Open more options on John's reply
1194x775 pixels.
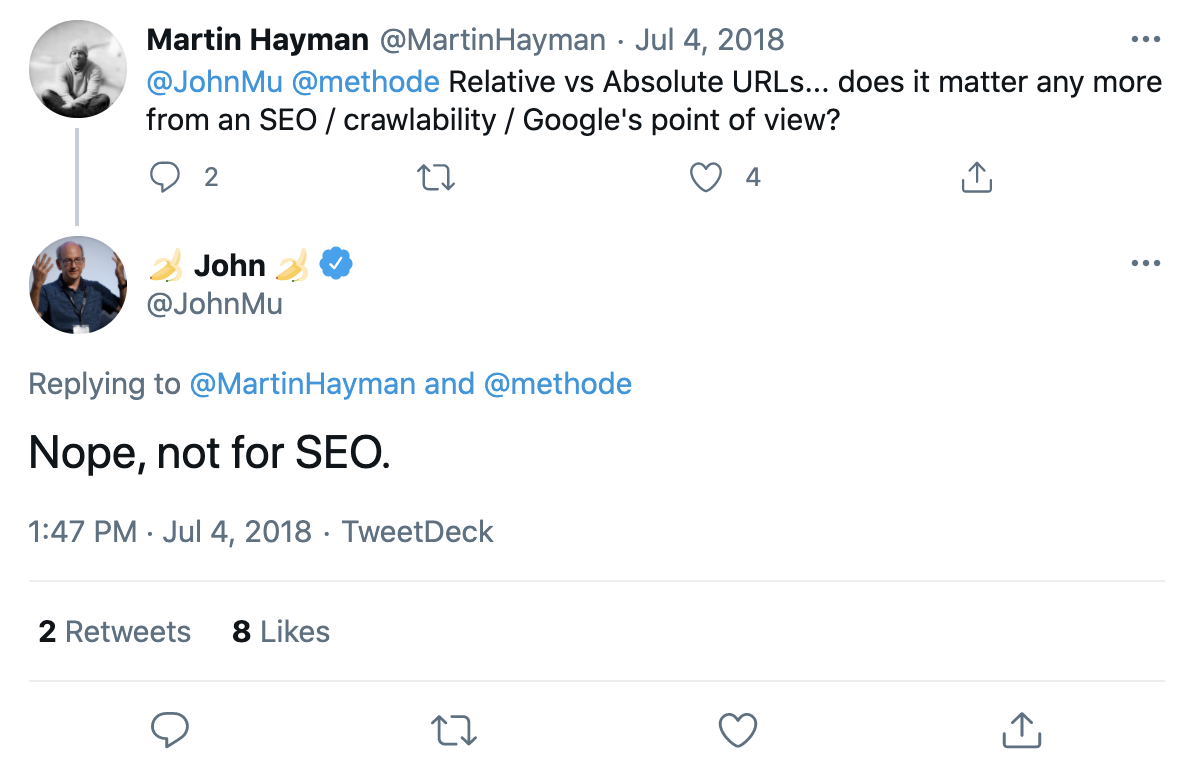click(x=1145, y=264)
